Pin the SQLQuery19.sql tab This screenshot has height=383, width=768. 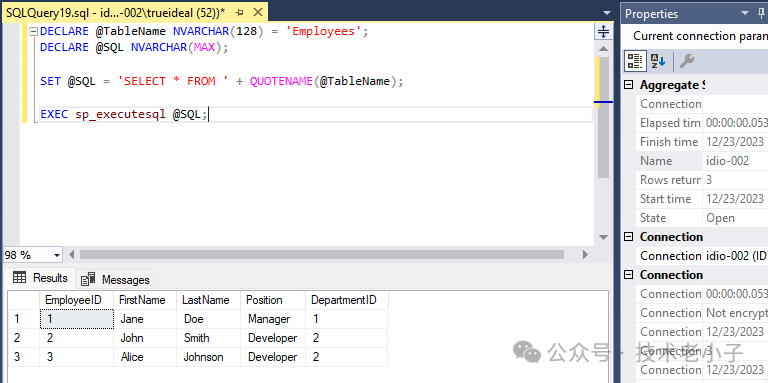coord(240,13)
